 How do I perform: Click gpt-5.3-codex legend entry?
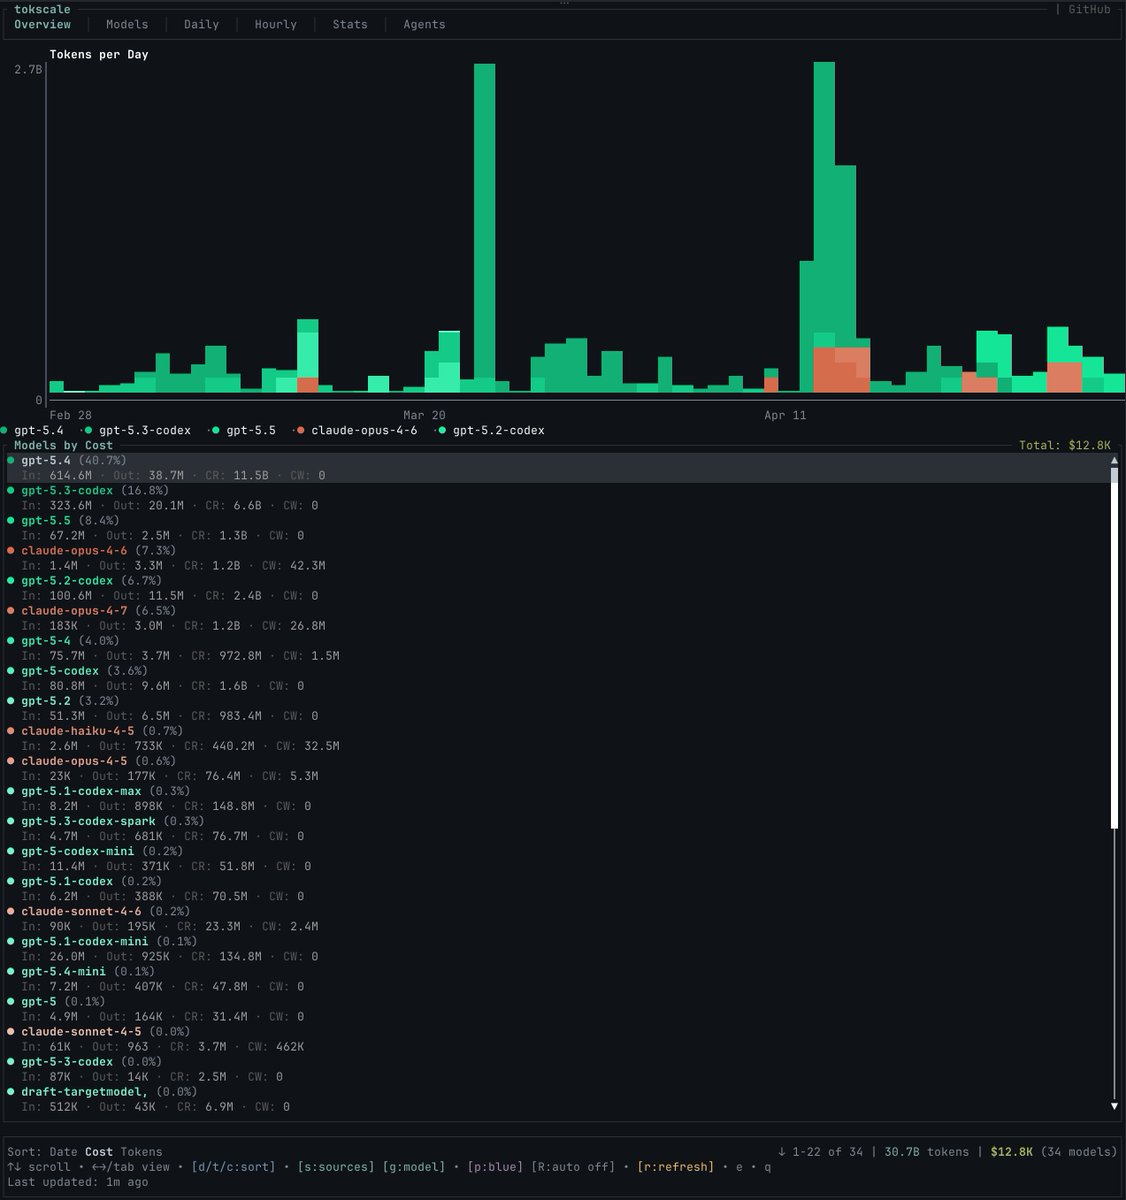click(138, 430)
